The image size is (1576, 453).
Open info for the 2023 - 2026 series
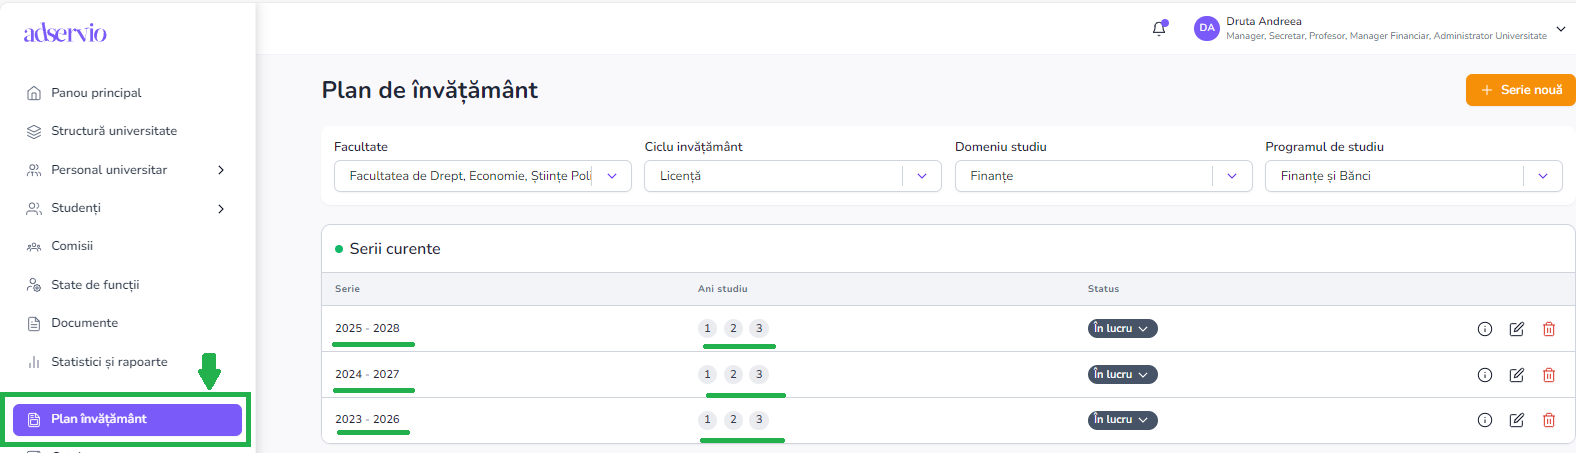point(1485,420)
